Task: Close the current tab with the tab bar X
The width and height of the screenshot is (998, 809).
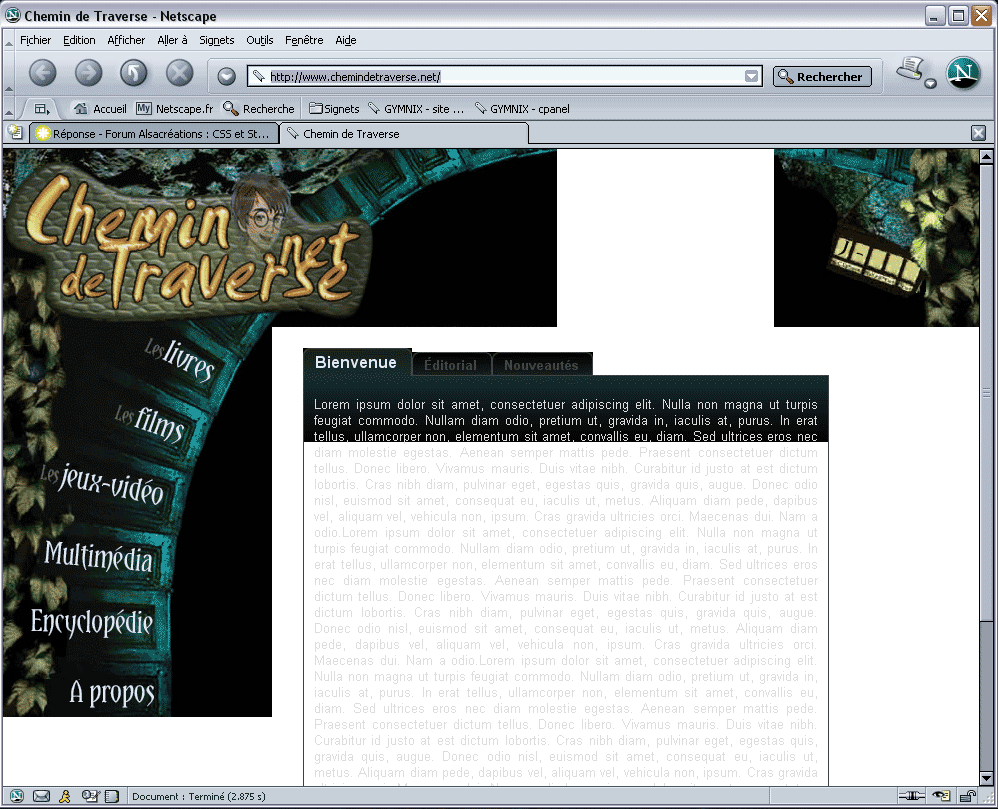Action: pyautogui.click(x=978, y=133)
